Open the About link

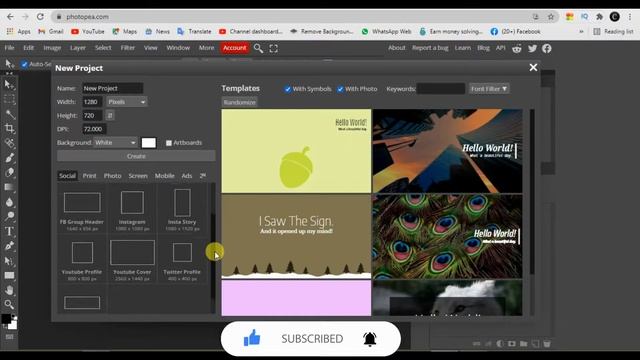point(396,48)
